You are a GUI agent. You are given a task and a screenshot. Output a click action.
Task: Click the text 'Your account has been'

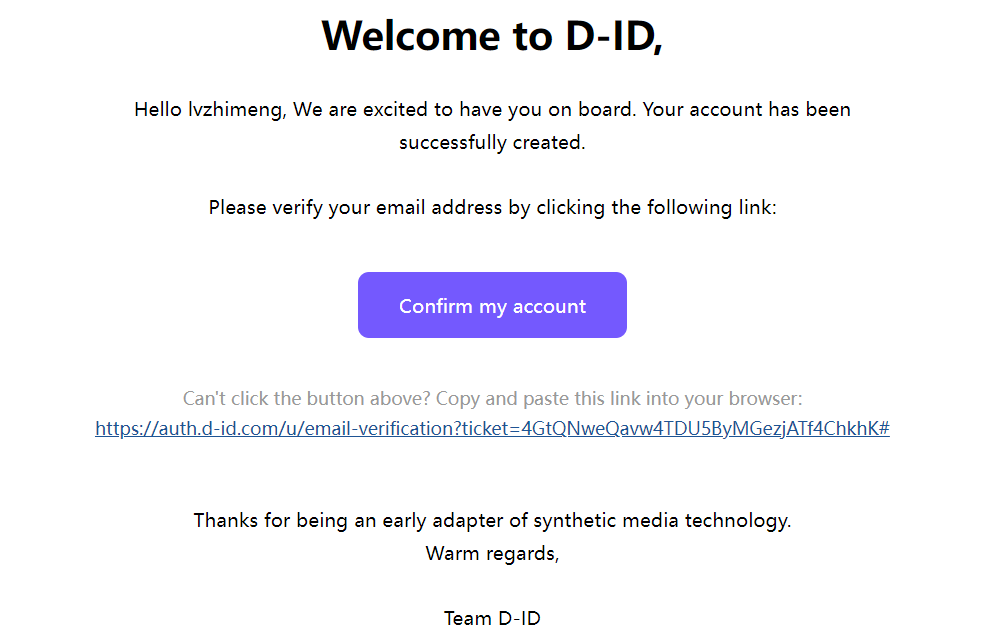point(746,109)
